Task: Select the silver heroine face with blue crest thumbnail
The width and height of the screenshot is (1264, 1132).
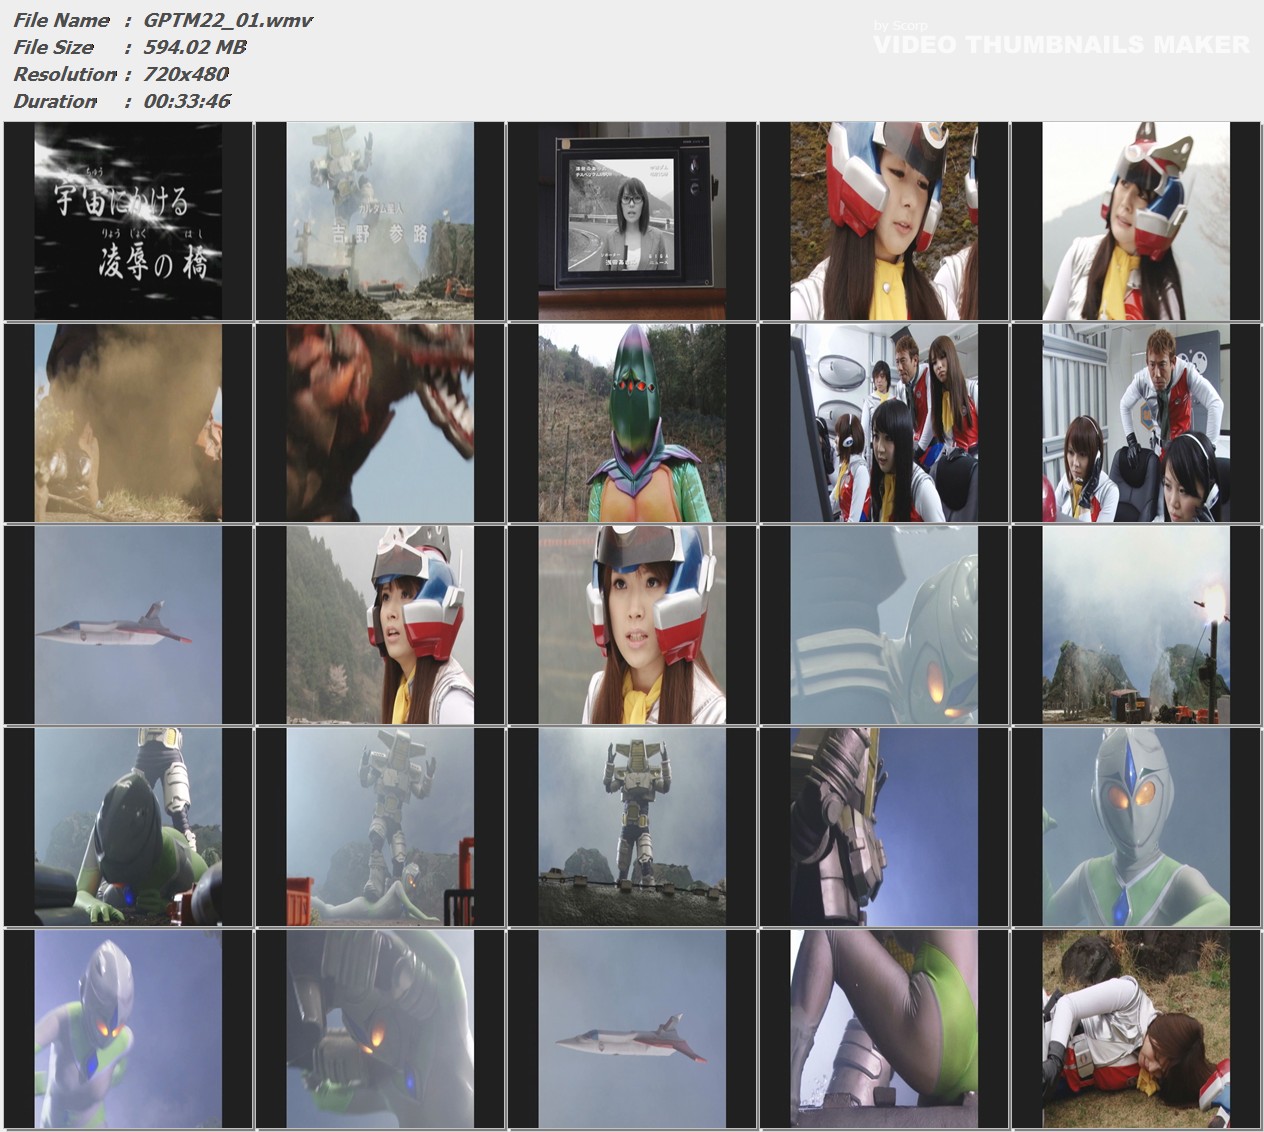Action: pyautogui.click(x=1136, y=826)
